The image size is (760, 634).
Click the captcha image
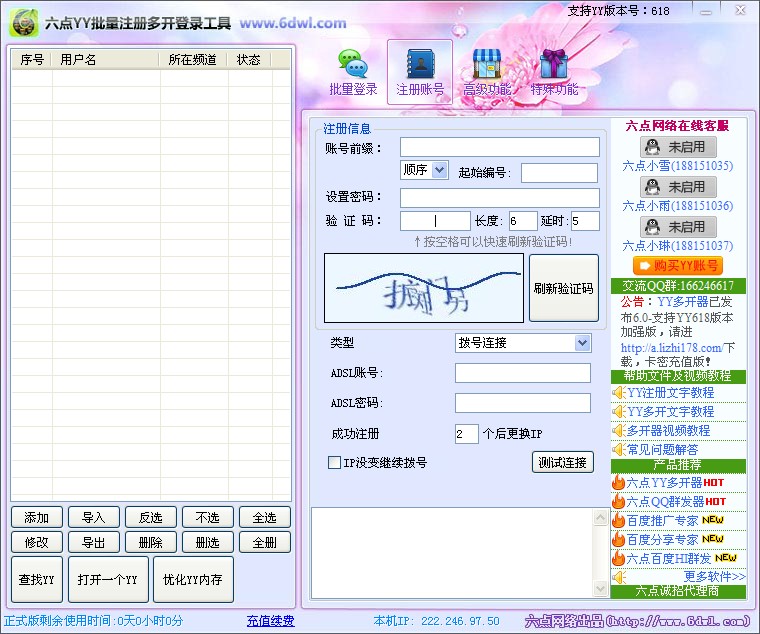tap(424, 288)
